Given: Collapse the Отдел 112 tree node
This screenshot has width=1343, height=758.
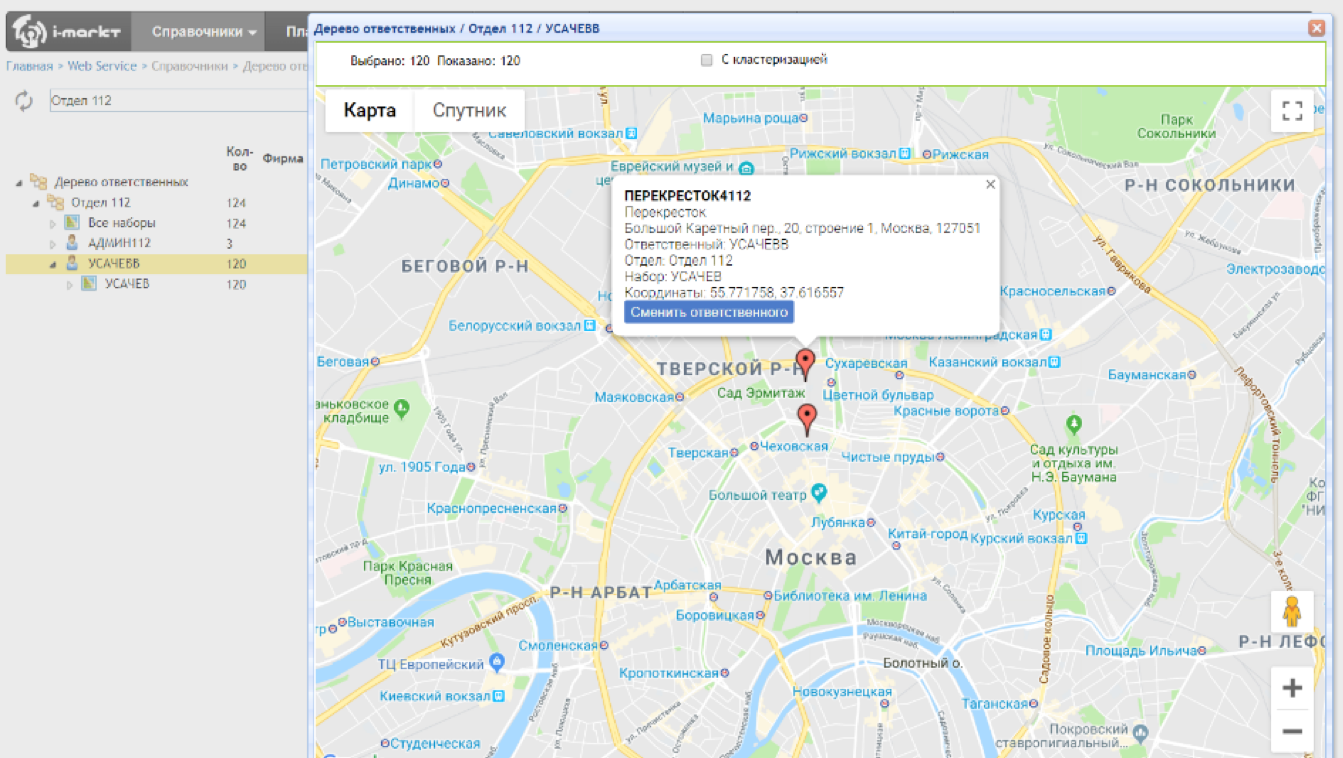Looking at the screenshot, I should pos(37,203).
